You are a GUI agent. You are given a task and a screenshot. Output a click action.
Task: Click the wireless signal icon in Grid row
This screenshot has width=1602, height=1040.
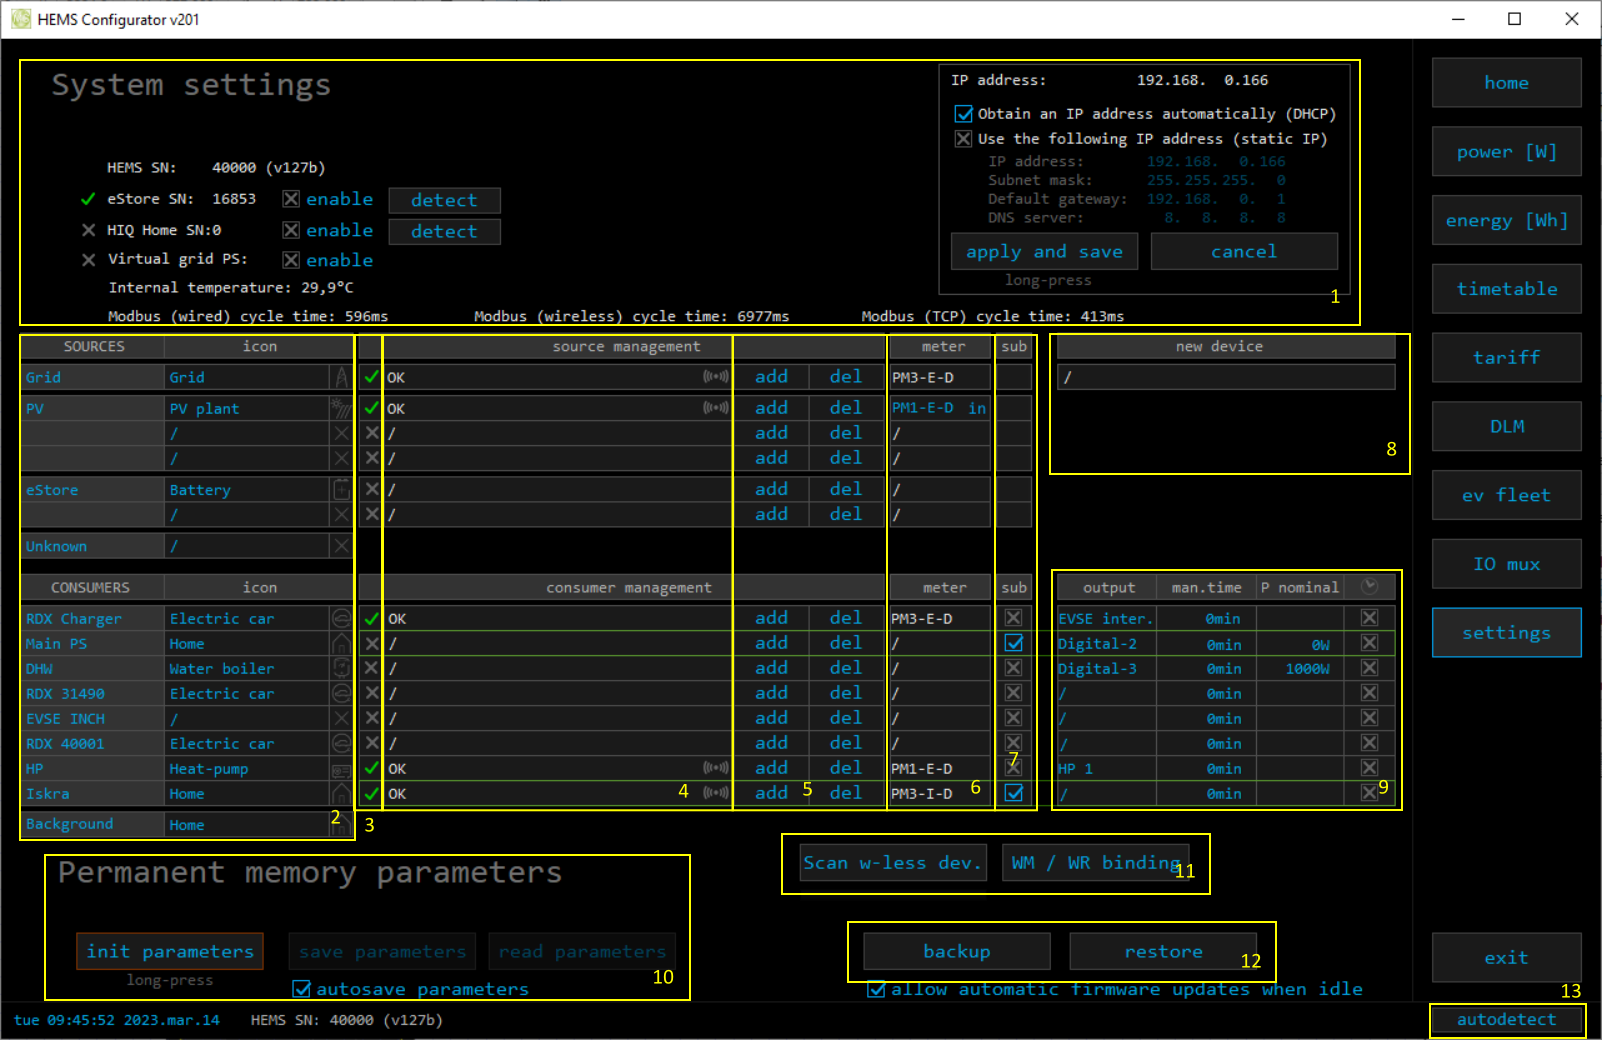point(716,377)
